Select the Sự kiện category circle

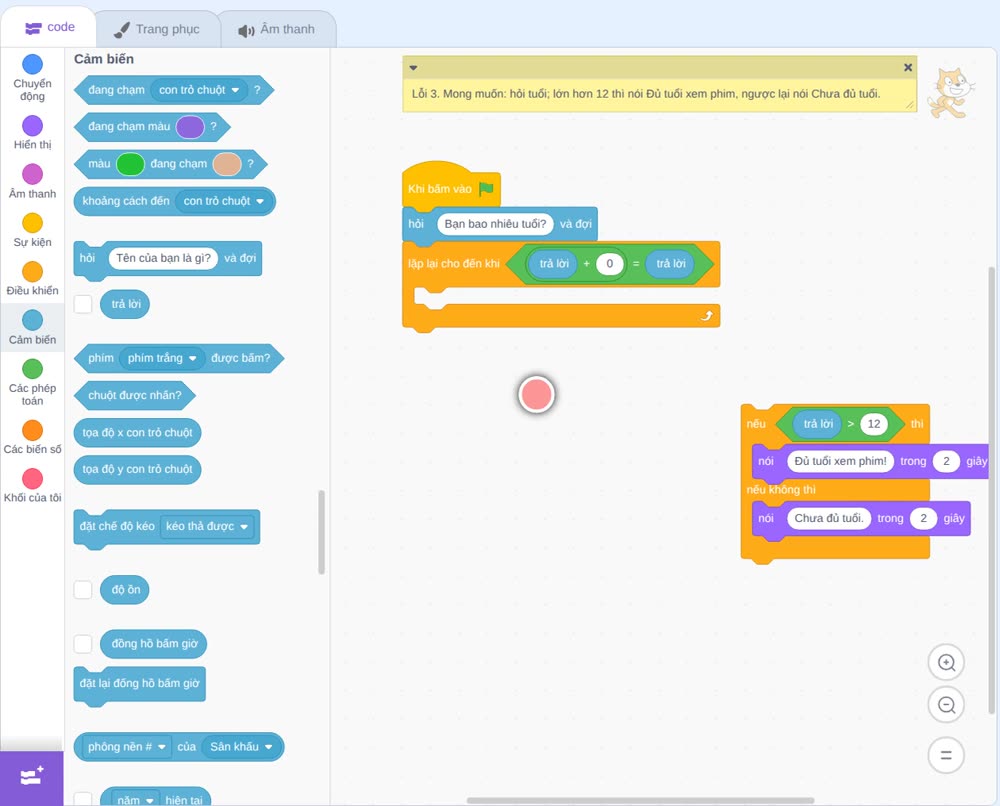[x=33, y=223]
